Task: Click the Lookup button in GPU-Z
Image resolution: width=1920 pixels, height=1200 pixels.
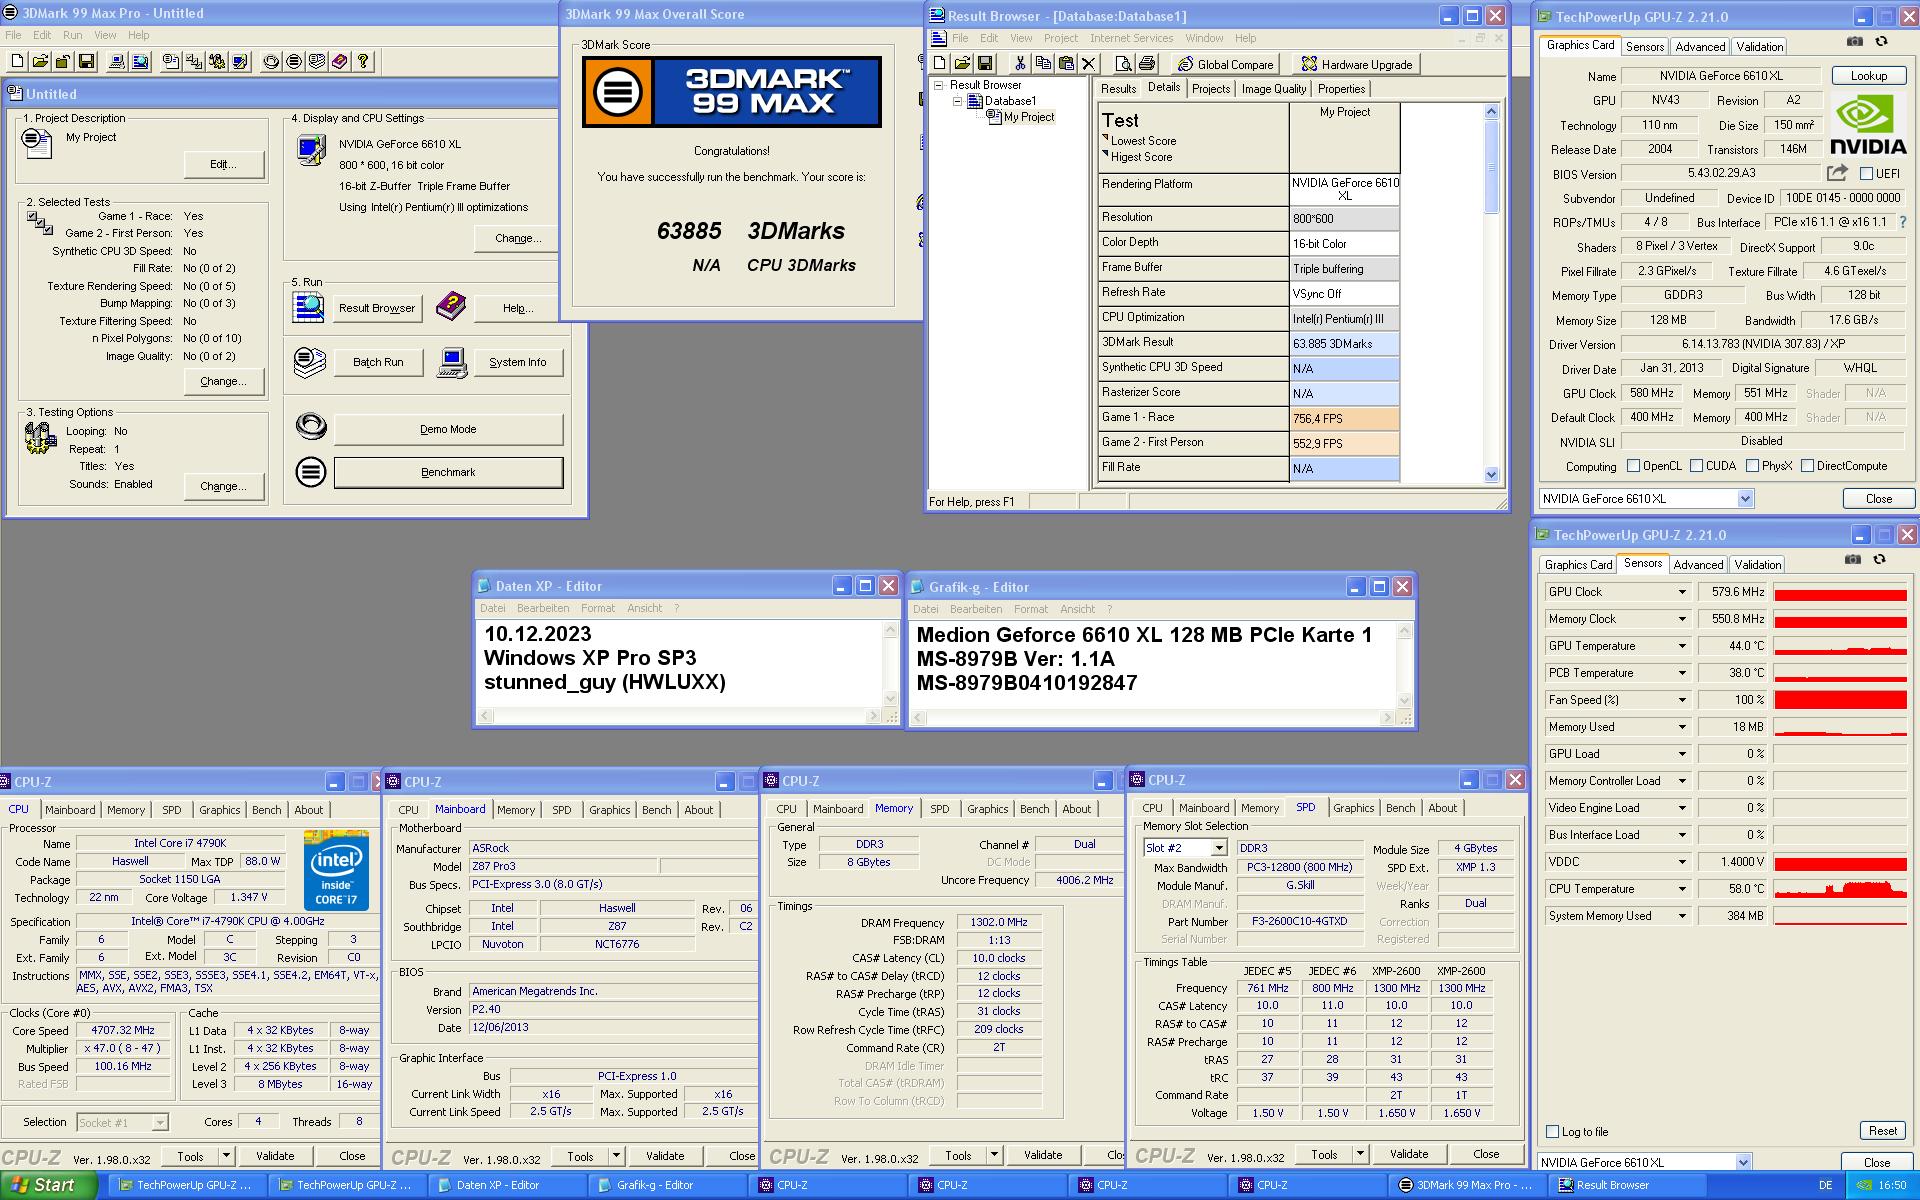Action: coord(1868,76)
